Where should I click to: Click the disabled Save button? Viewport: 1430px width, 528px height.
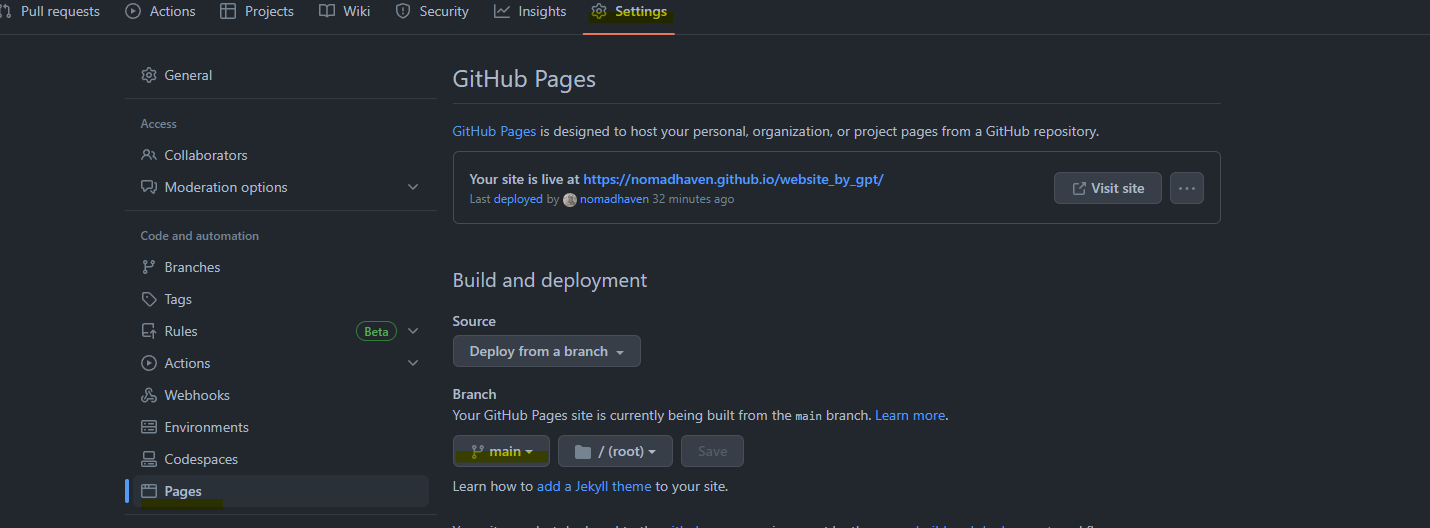pos(712,451)
